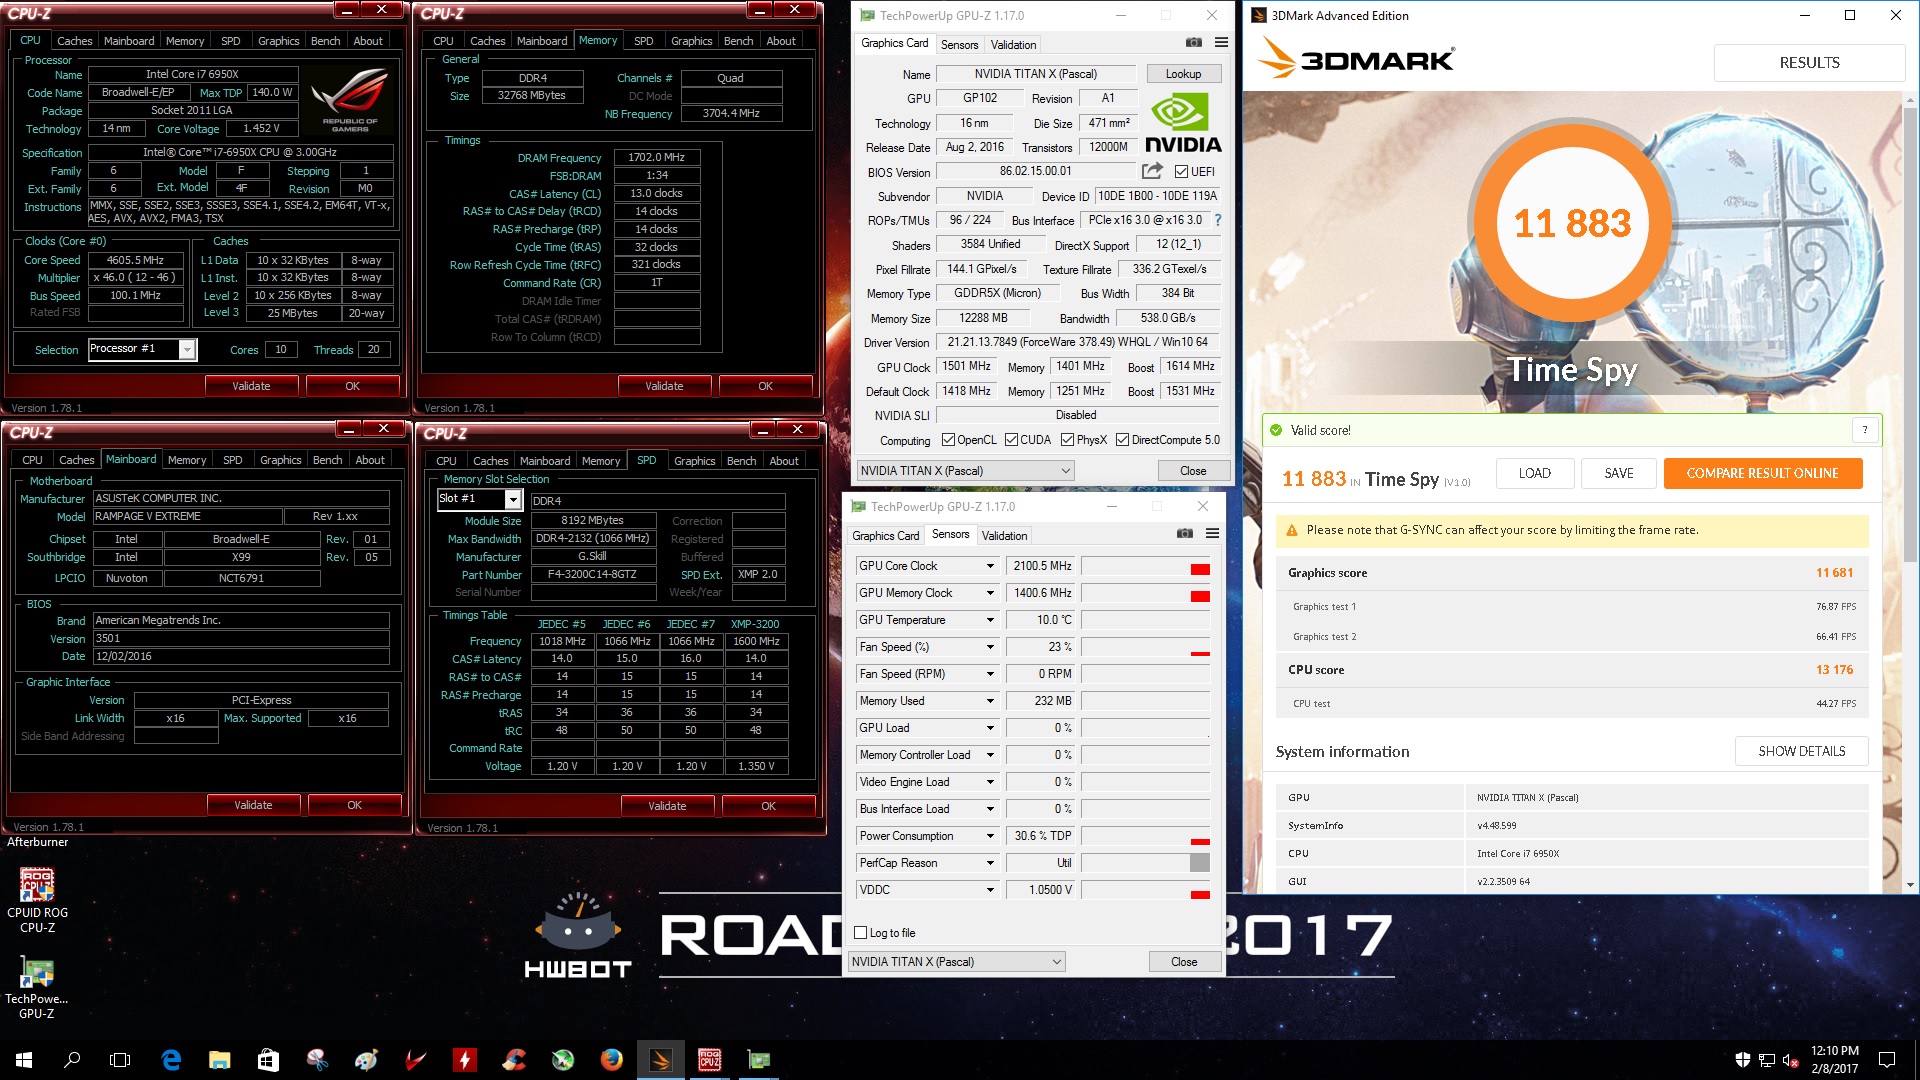Click the Time Spy score banner image
This screenshot has width=1920, height=1080.
1572,250
